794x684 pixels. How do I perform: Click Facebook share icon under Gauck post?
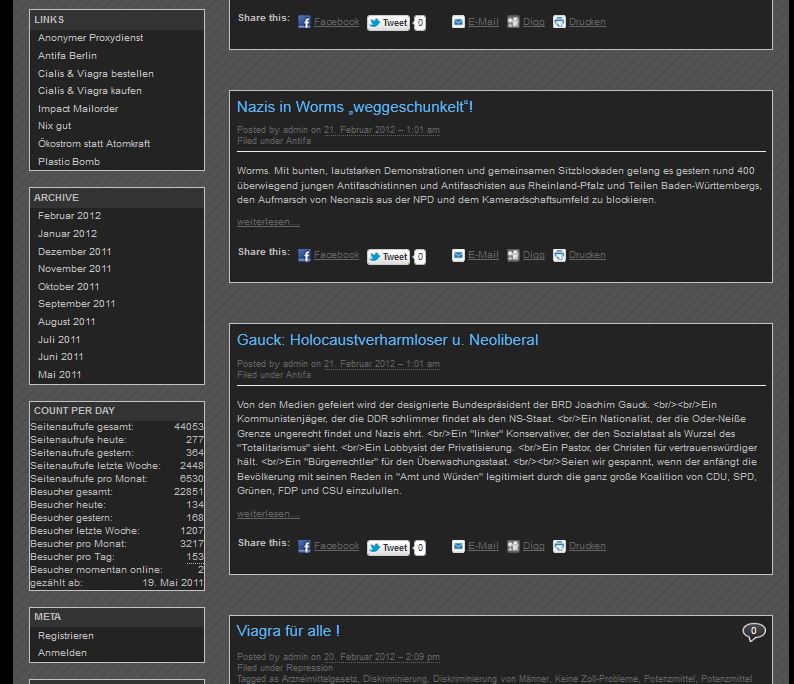(x=304, y=547)
